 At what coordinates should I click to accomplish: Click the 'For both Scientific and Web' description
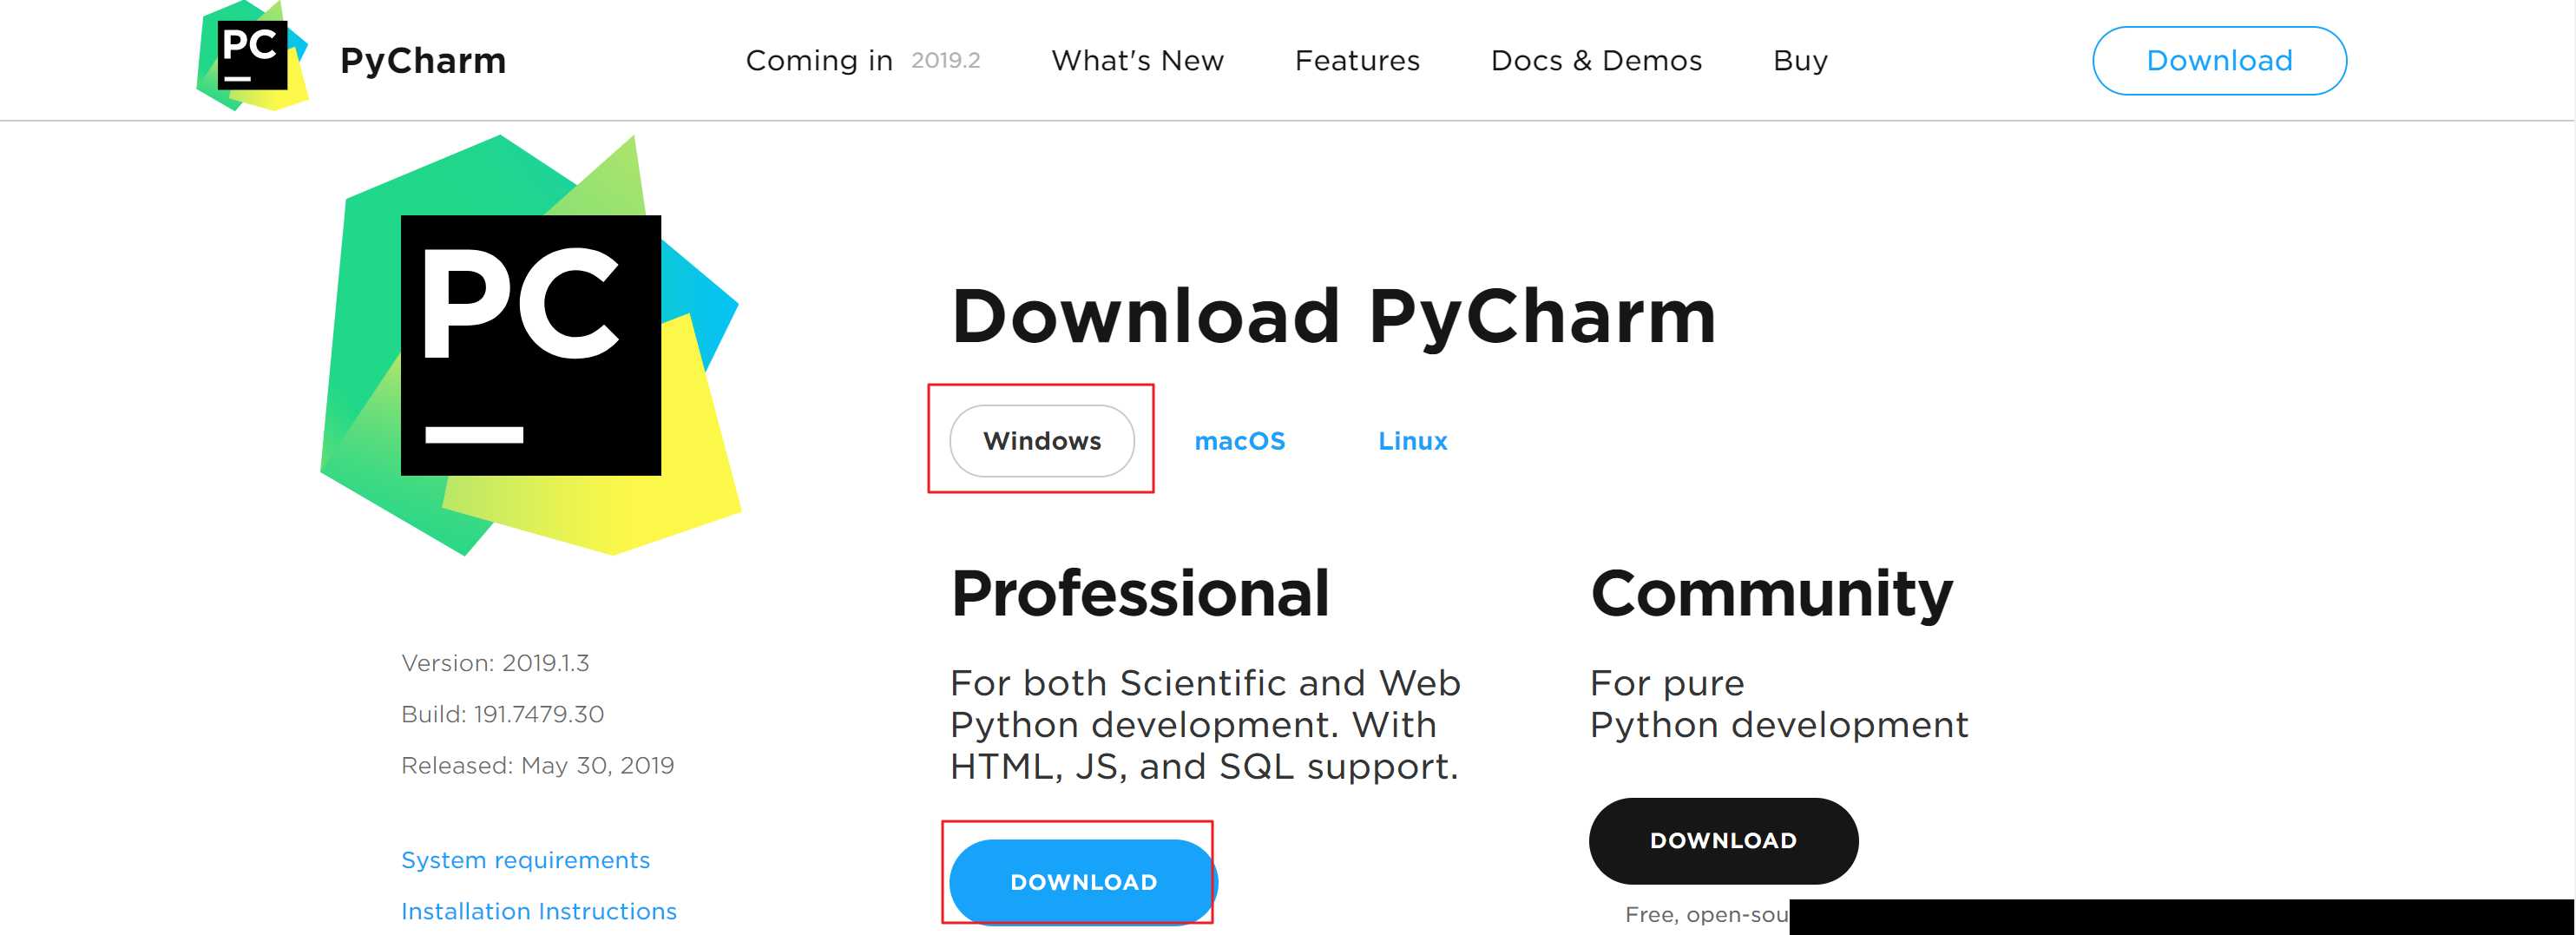pyautogui.click(x=1205, y=725)
